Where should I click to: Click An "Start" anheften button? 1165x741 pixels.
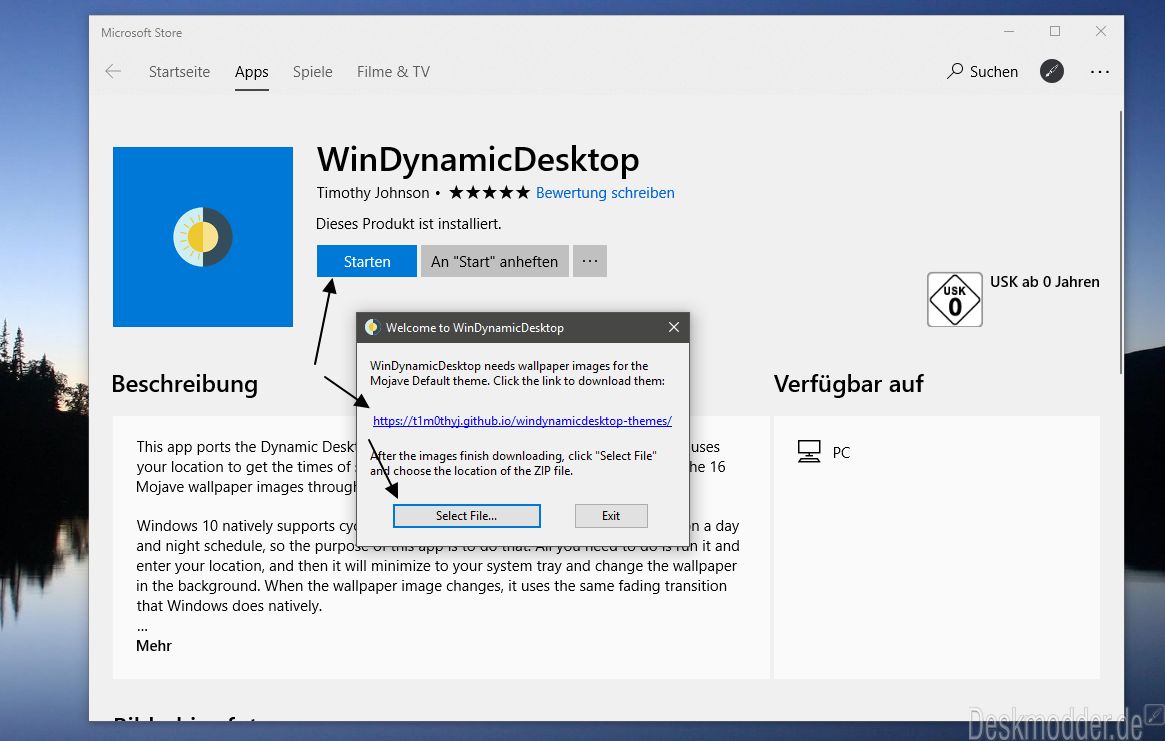click(x=495, y=261)
